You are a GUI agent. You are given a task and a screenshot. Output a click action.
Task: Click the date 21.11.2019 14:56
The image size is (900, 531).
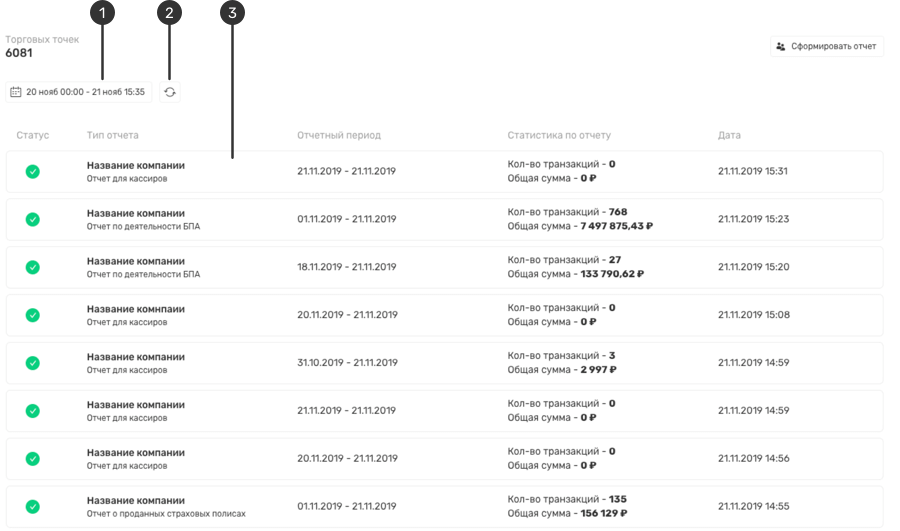coord(754,459)
